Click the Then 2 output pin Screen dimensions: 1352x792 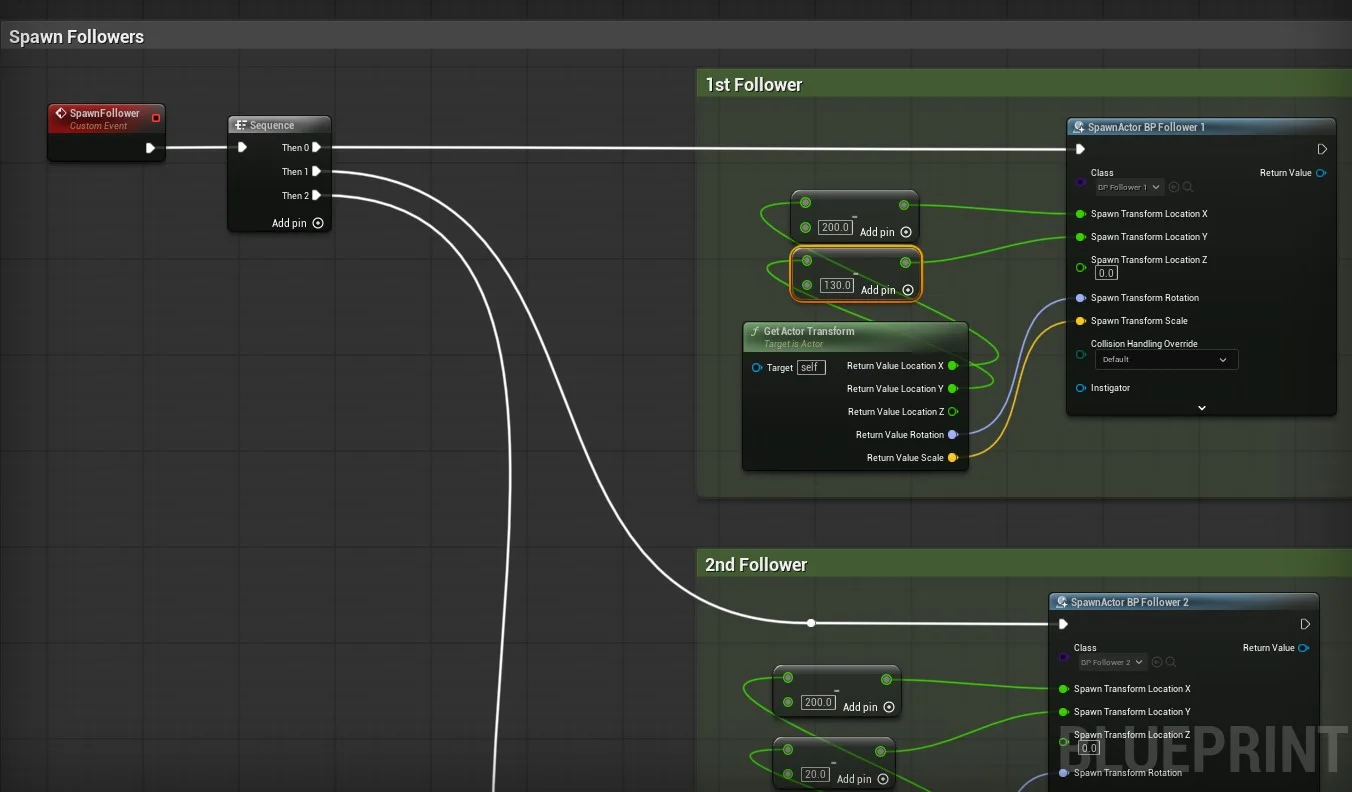[x=316, y=195]
